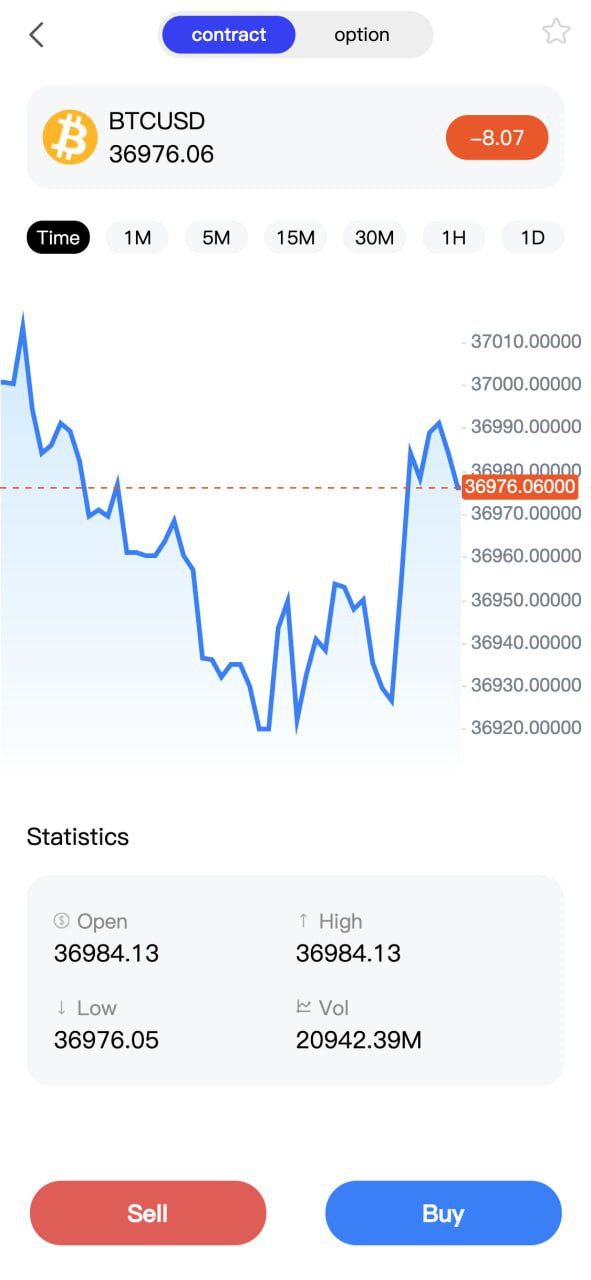
Task: Click the Vol chart icon
Action: 304,1007
